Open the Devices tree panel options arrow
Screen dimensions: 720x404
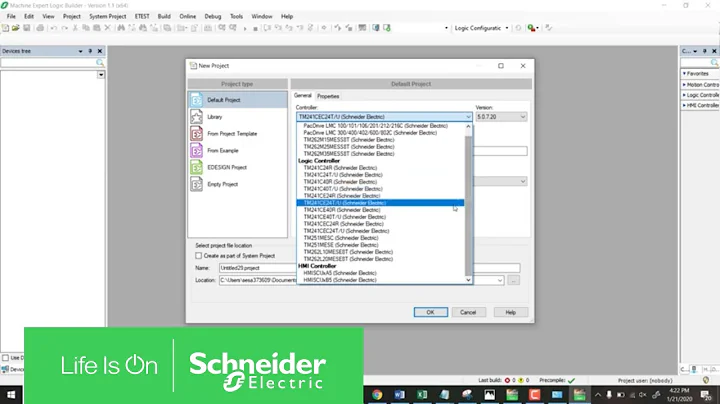point(80,51)
